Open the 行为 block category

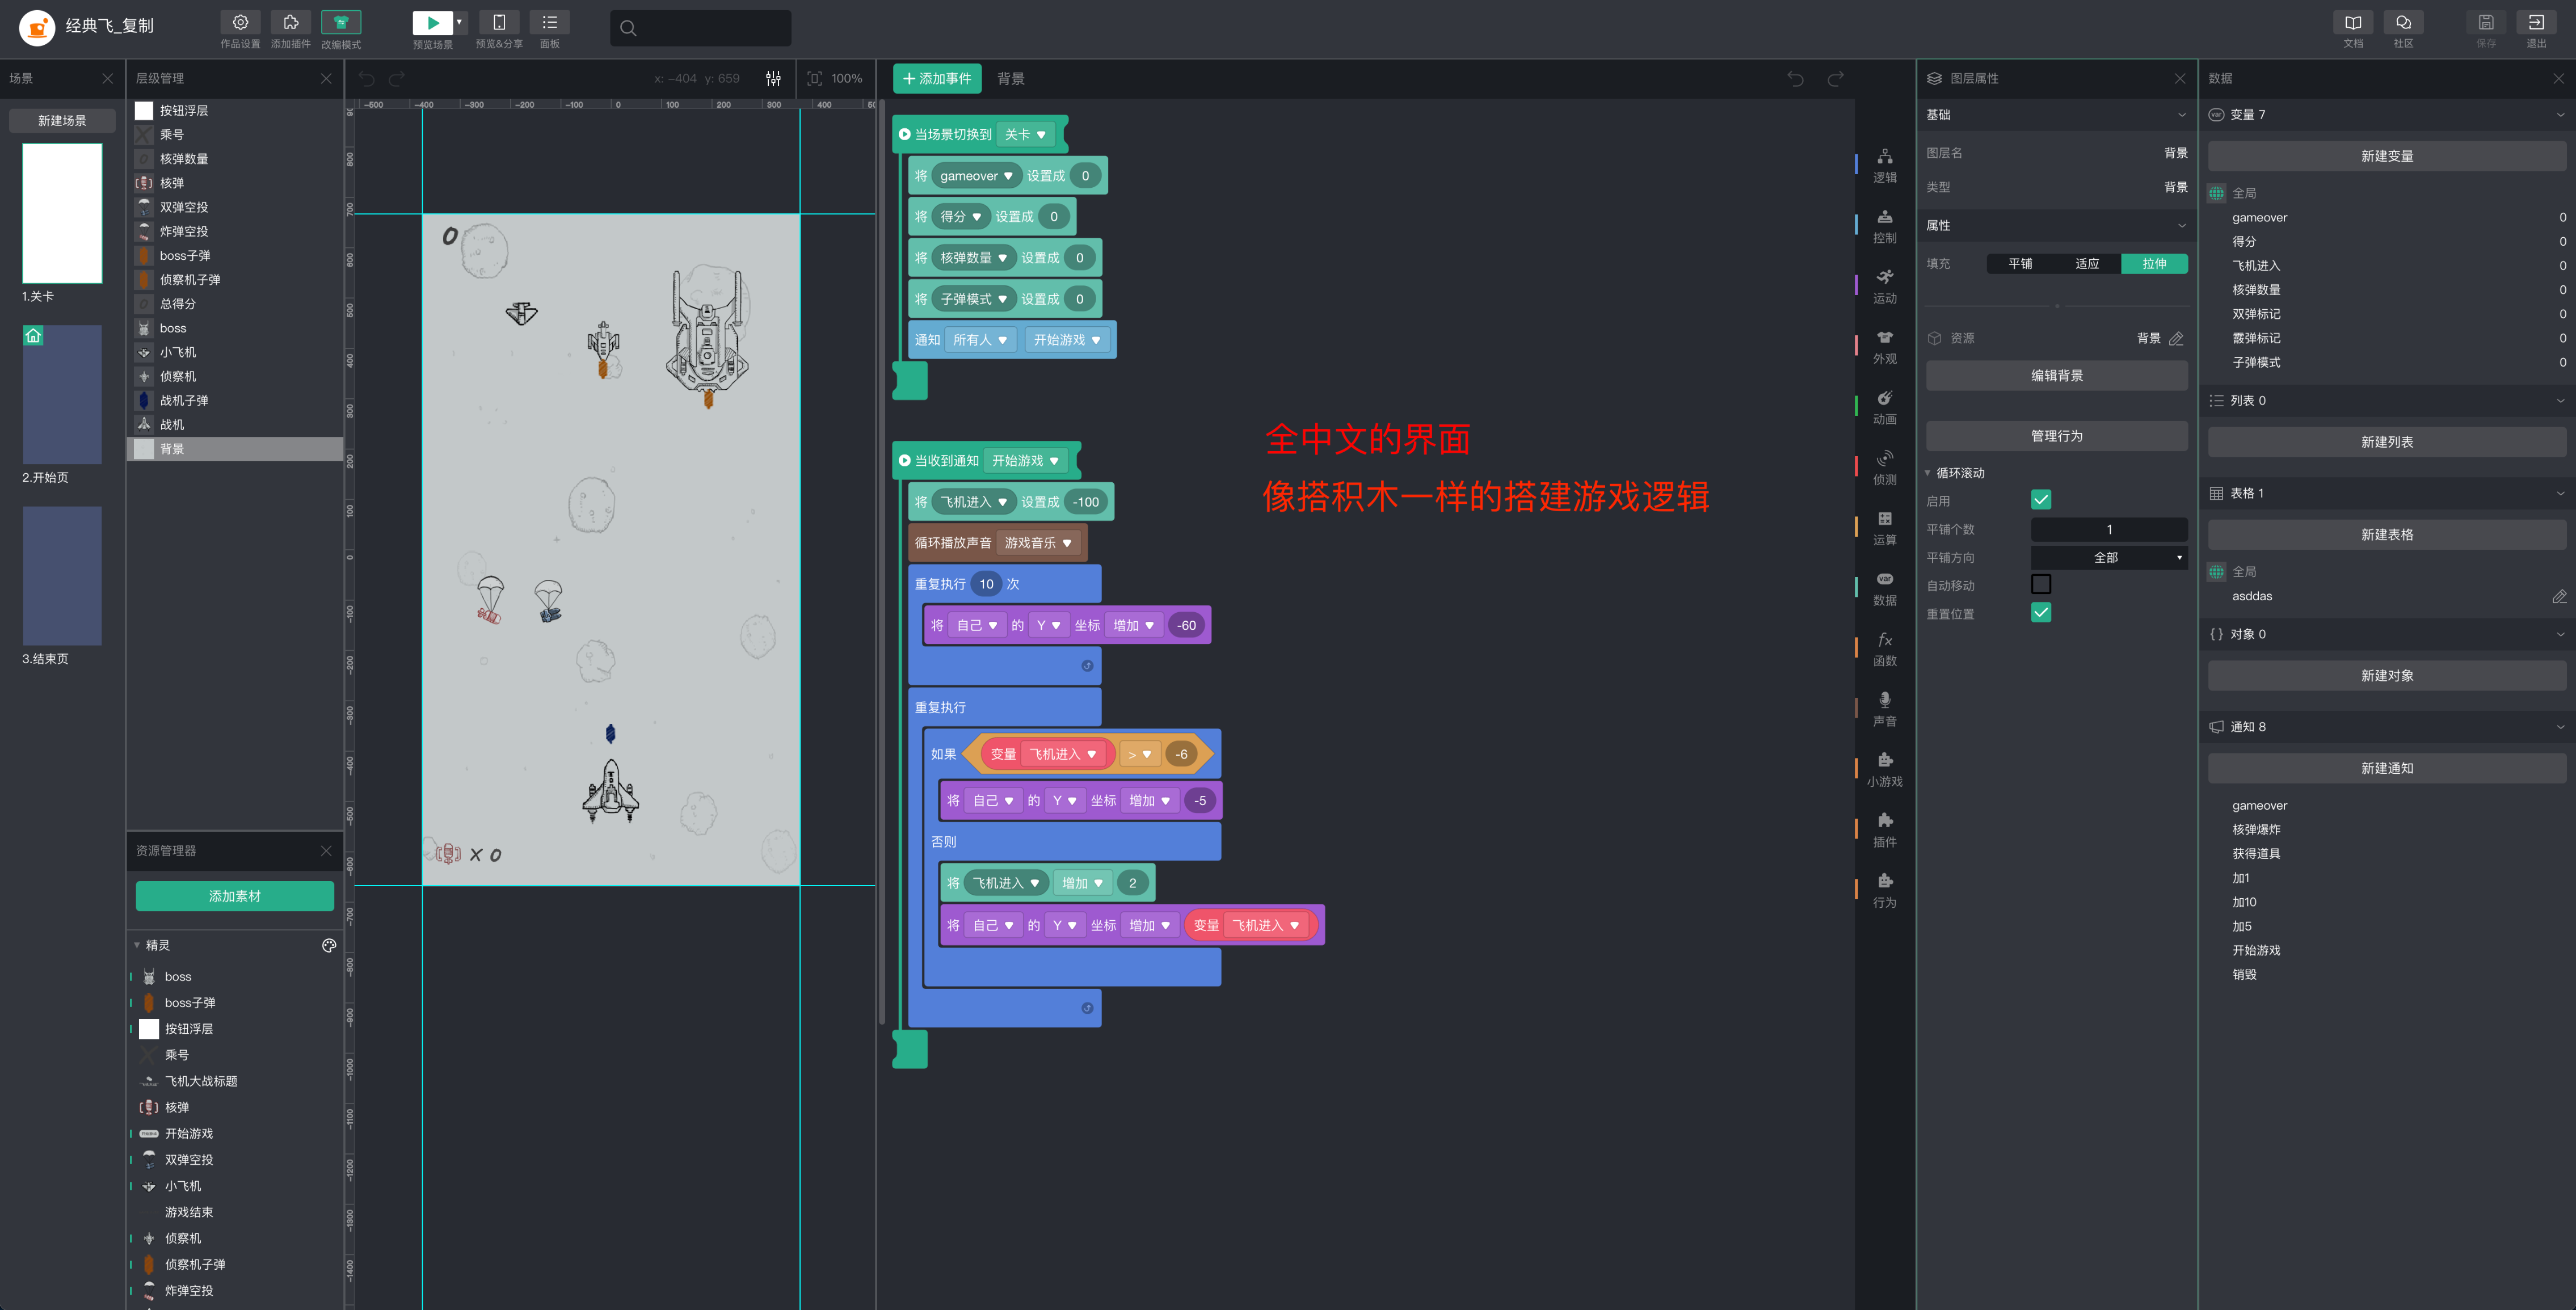tap(1884, 890)
